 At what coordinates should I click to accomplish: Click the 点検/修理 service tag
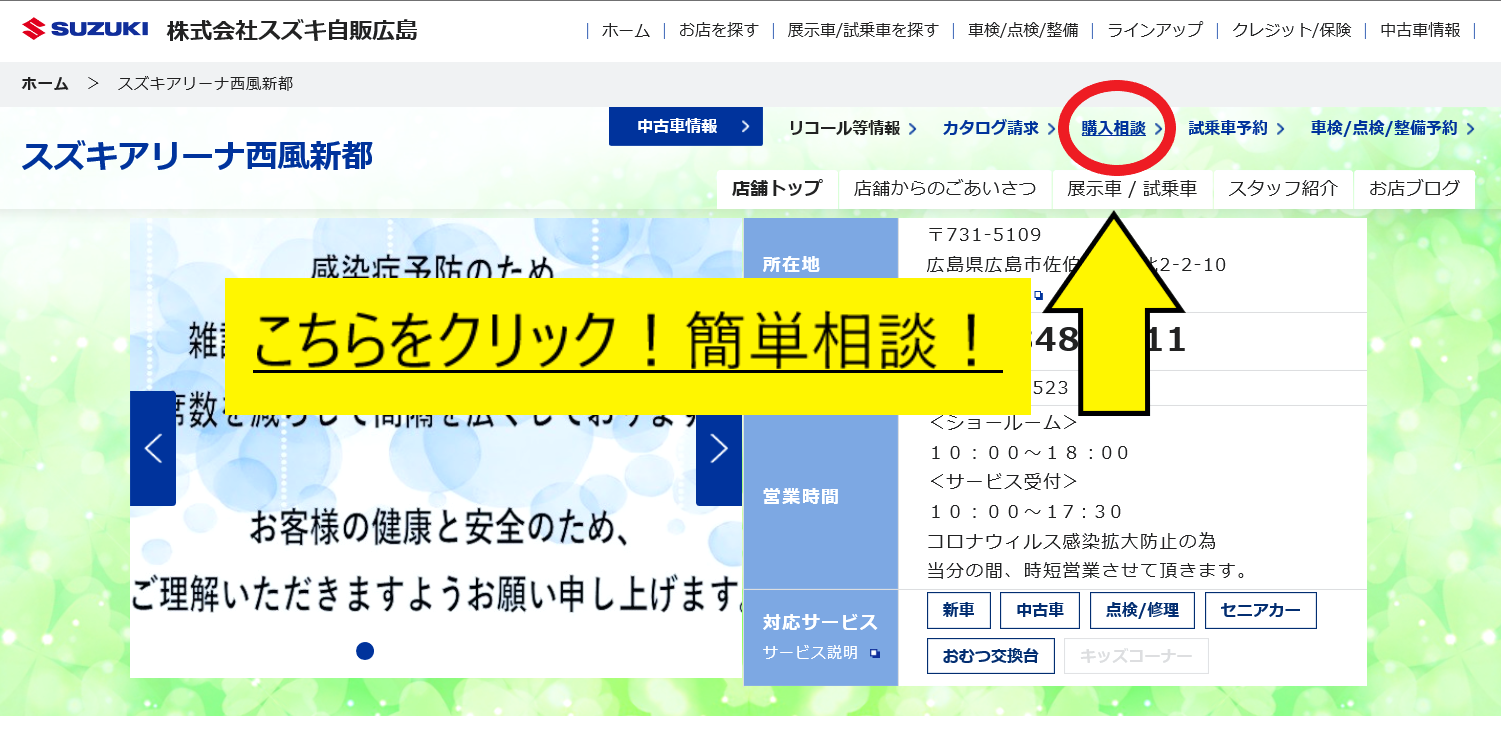1142,610
